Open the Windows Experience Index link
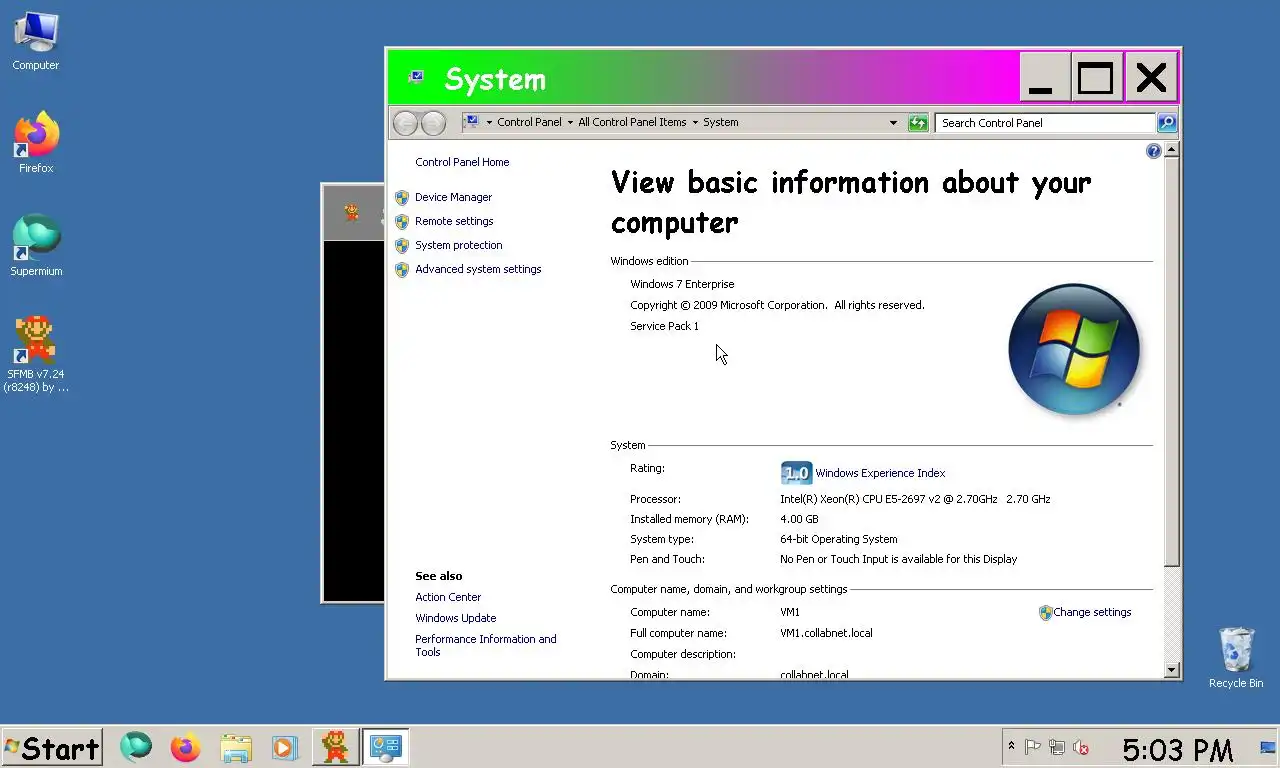 [880, 473]
